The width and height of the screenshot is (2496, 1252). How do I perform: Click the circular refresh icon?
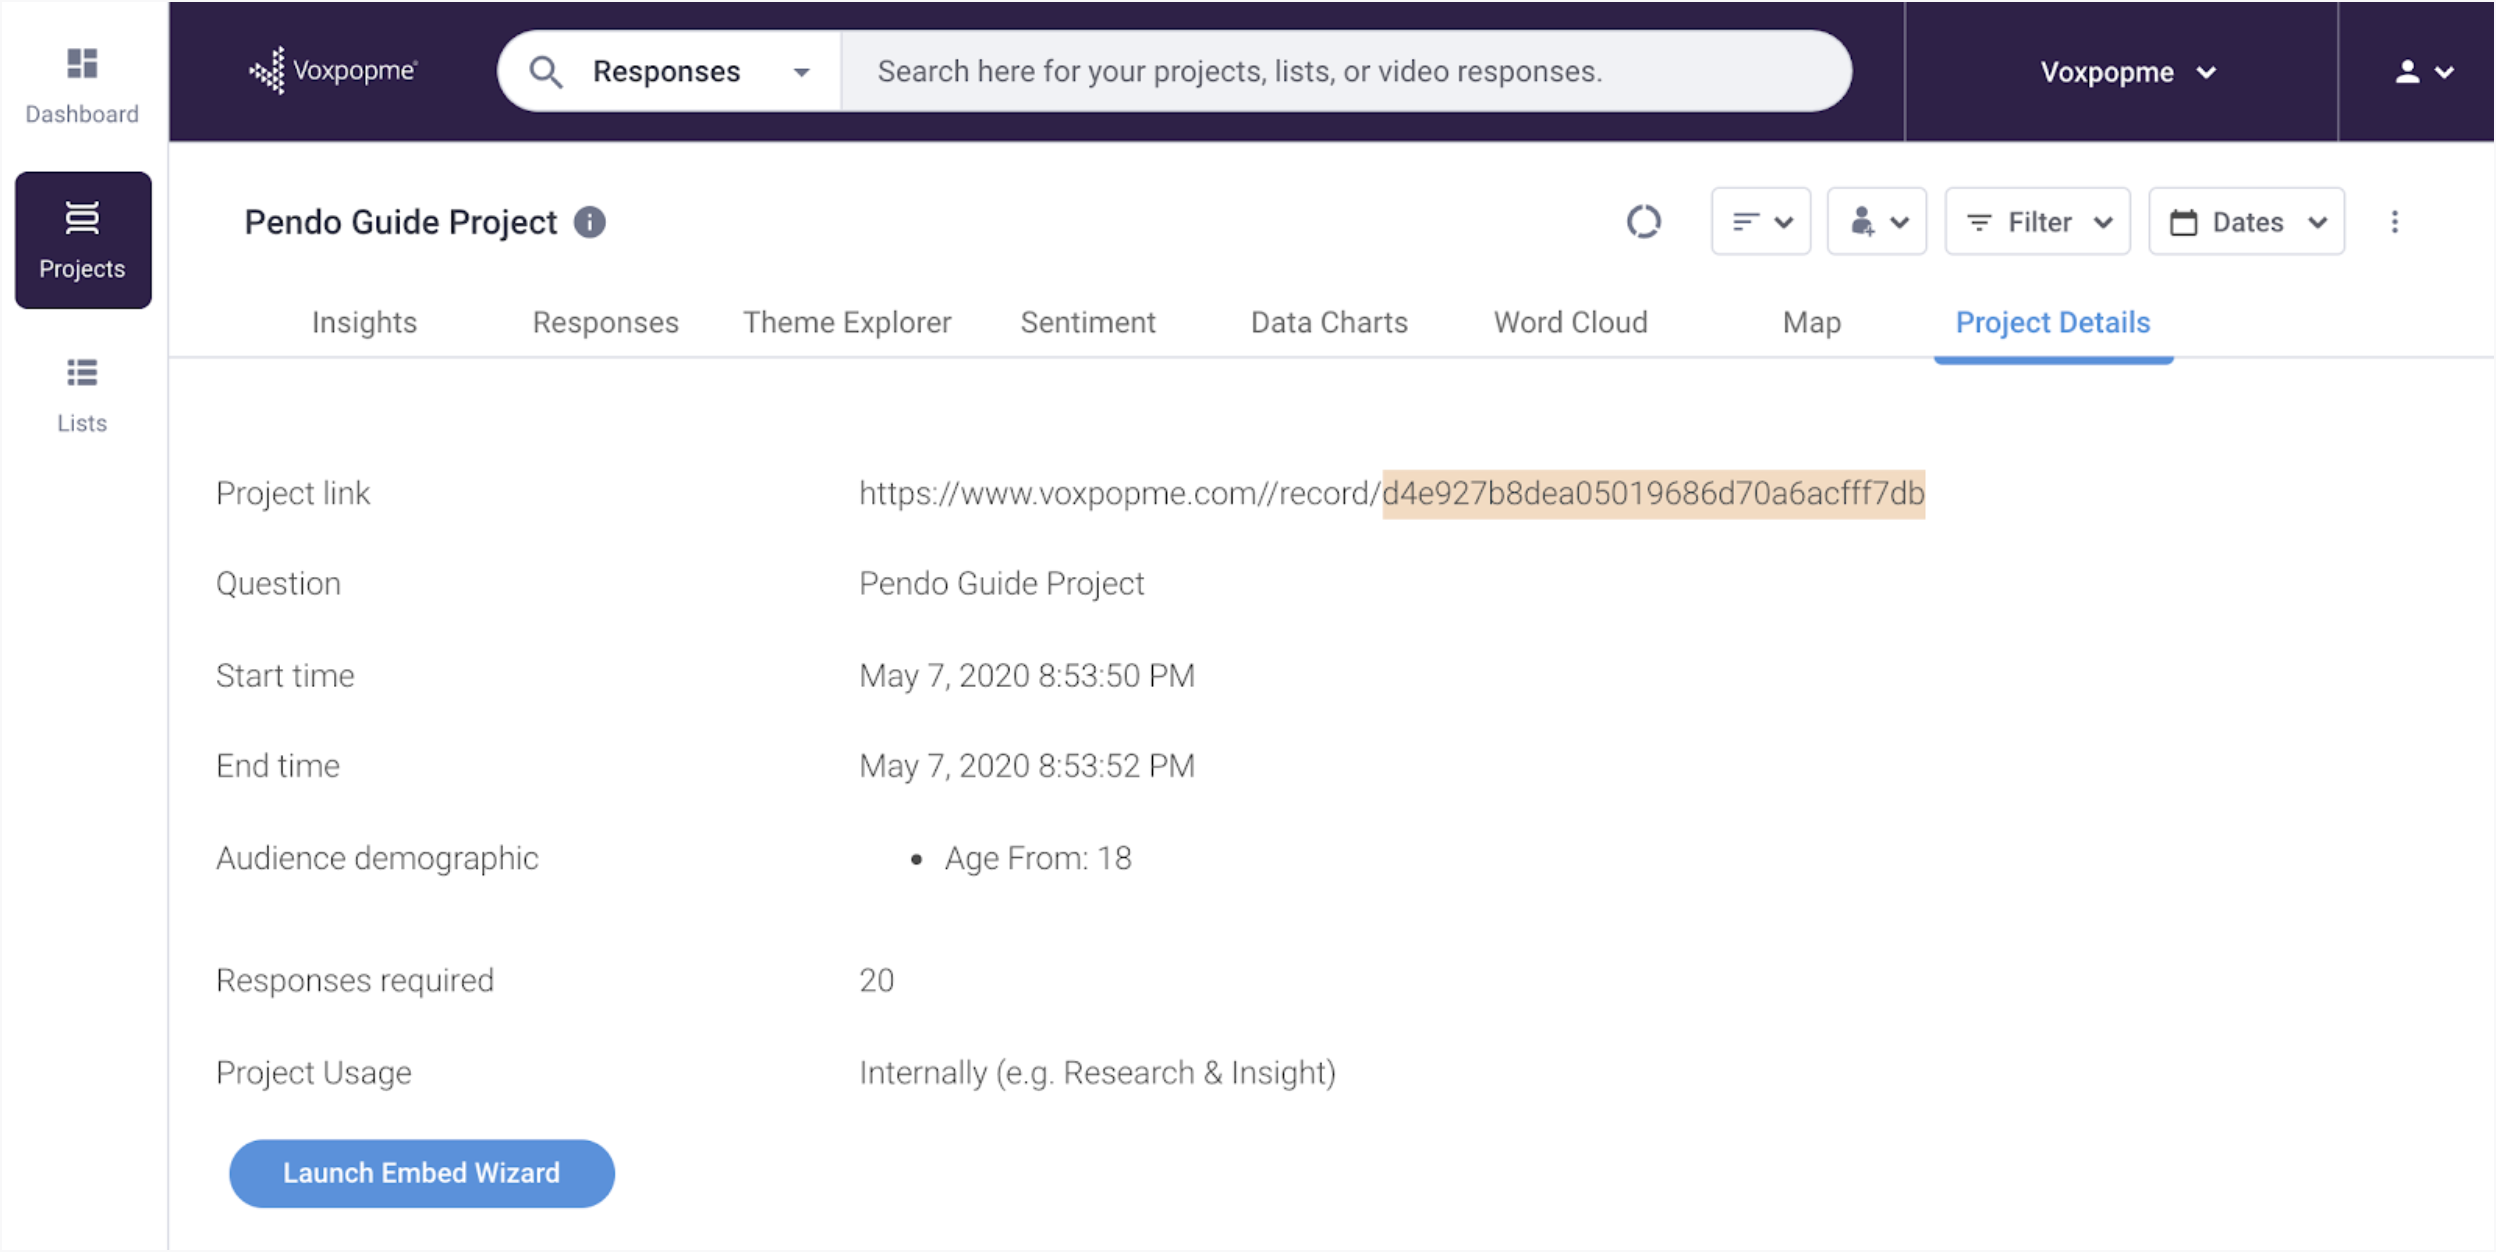1643,221
